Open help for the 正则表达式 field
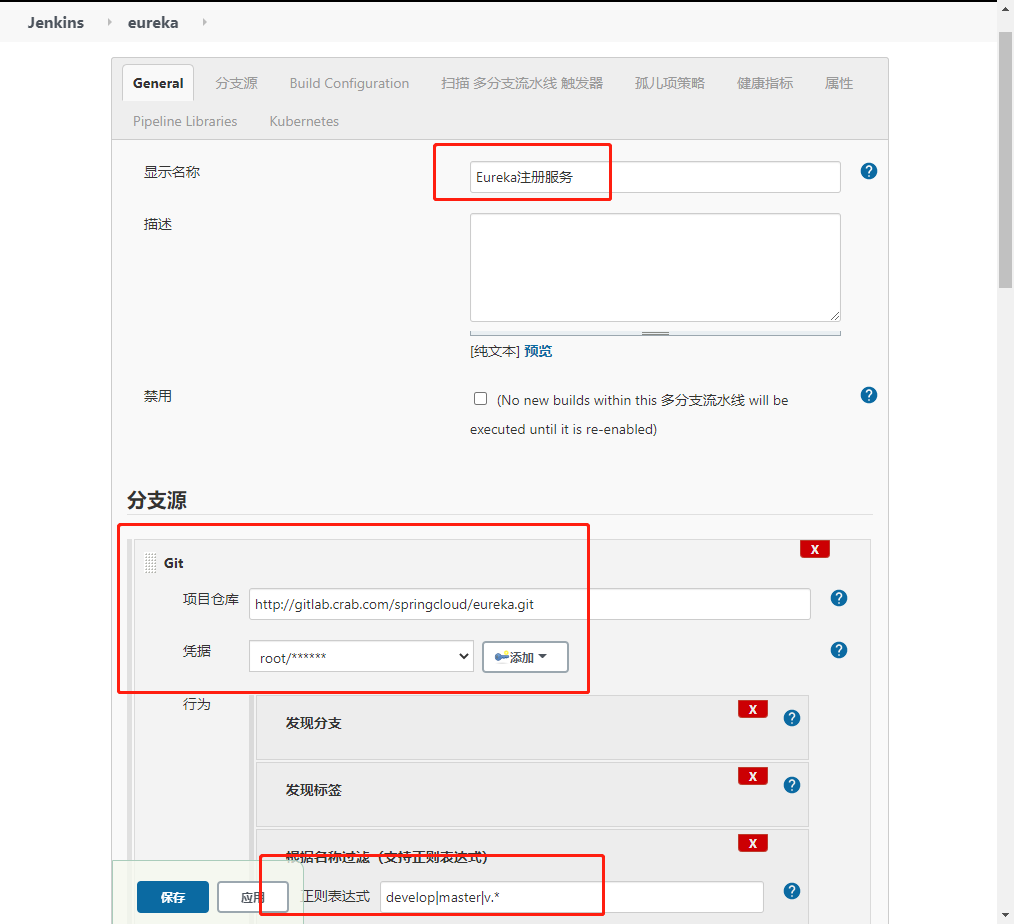This screenshot has height=924, width=1014. (792, 891)
